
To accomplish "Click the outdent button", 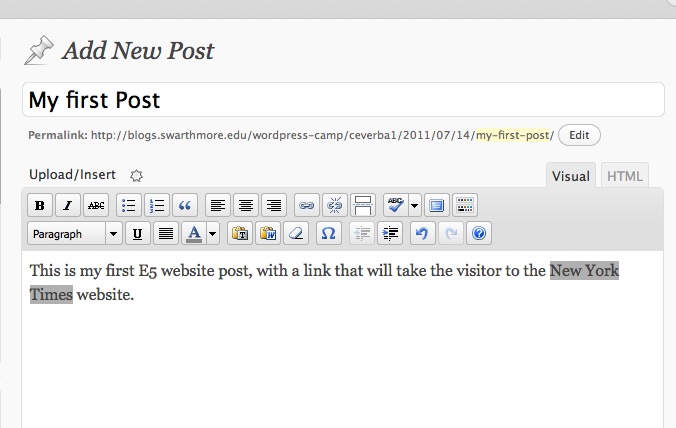I will [362, 234].
